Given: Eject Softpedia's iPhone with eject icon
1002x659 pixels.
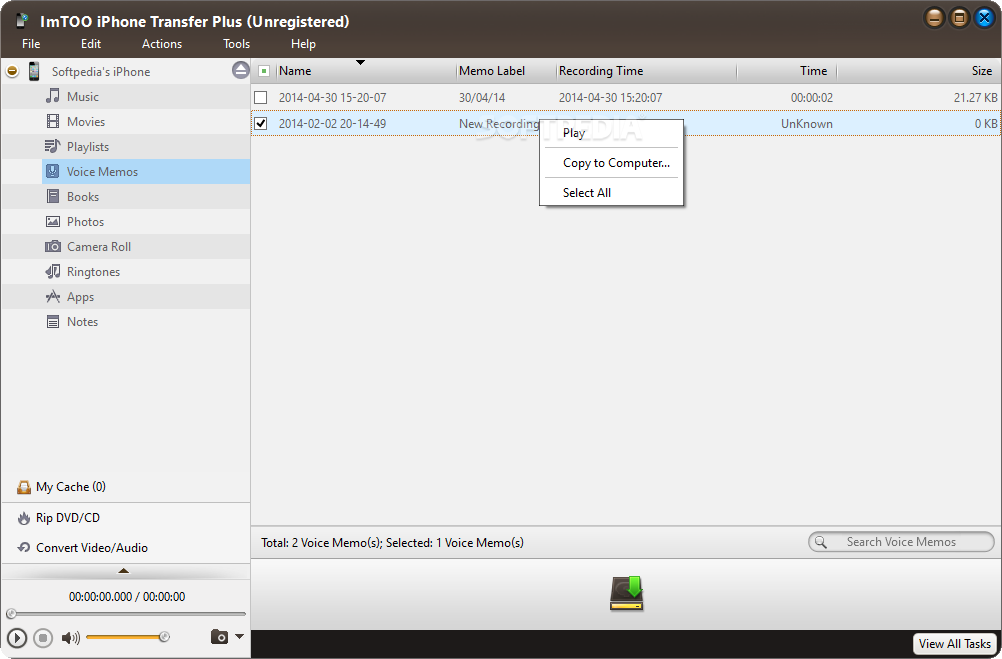Looking at the screenshot, I should (x=240, y=70).
